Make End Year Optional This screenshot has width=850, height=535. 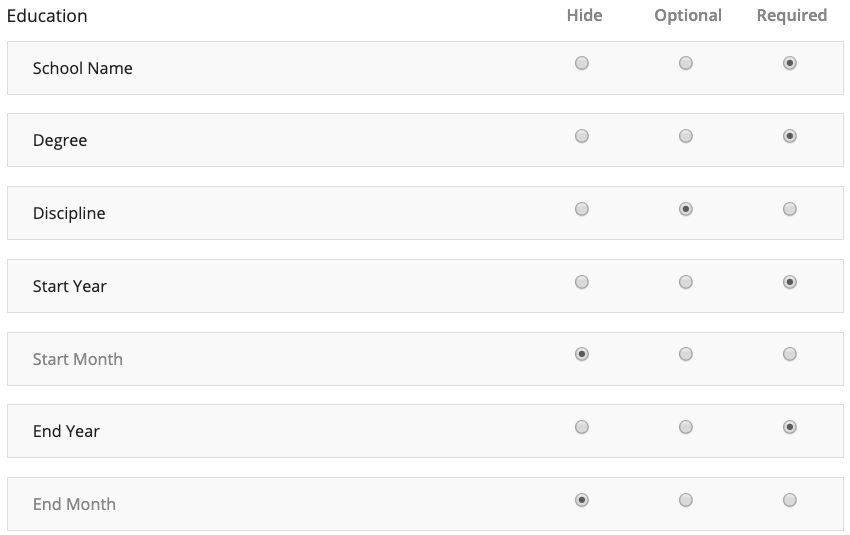(x=686, y=427)
